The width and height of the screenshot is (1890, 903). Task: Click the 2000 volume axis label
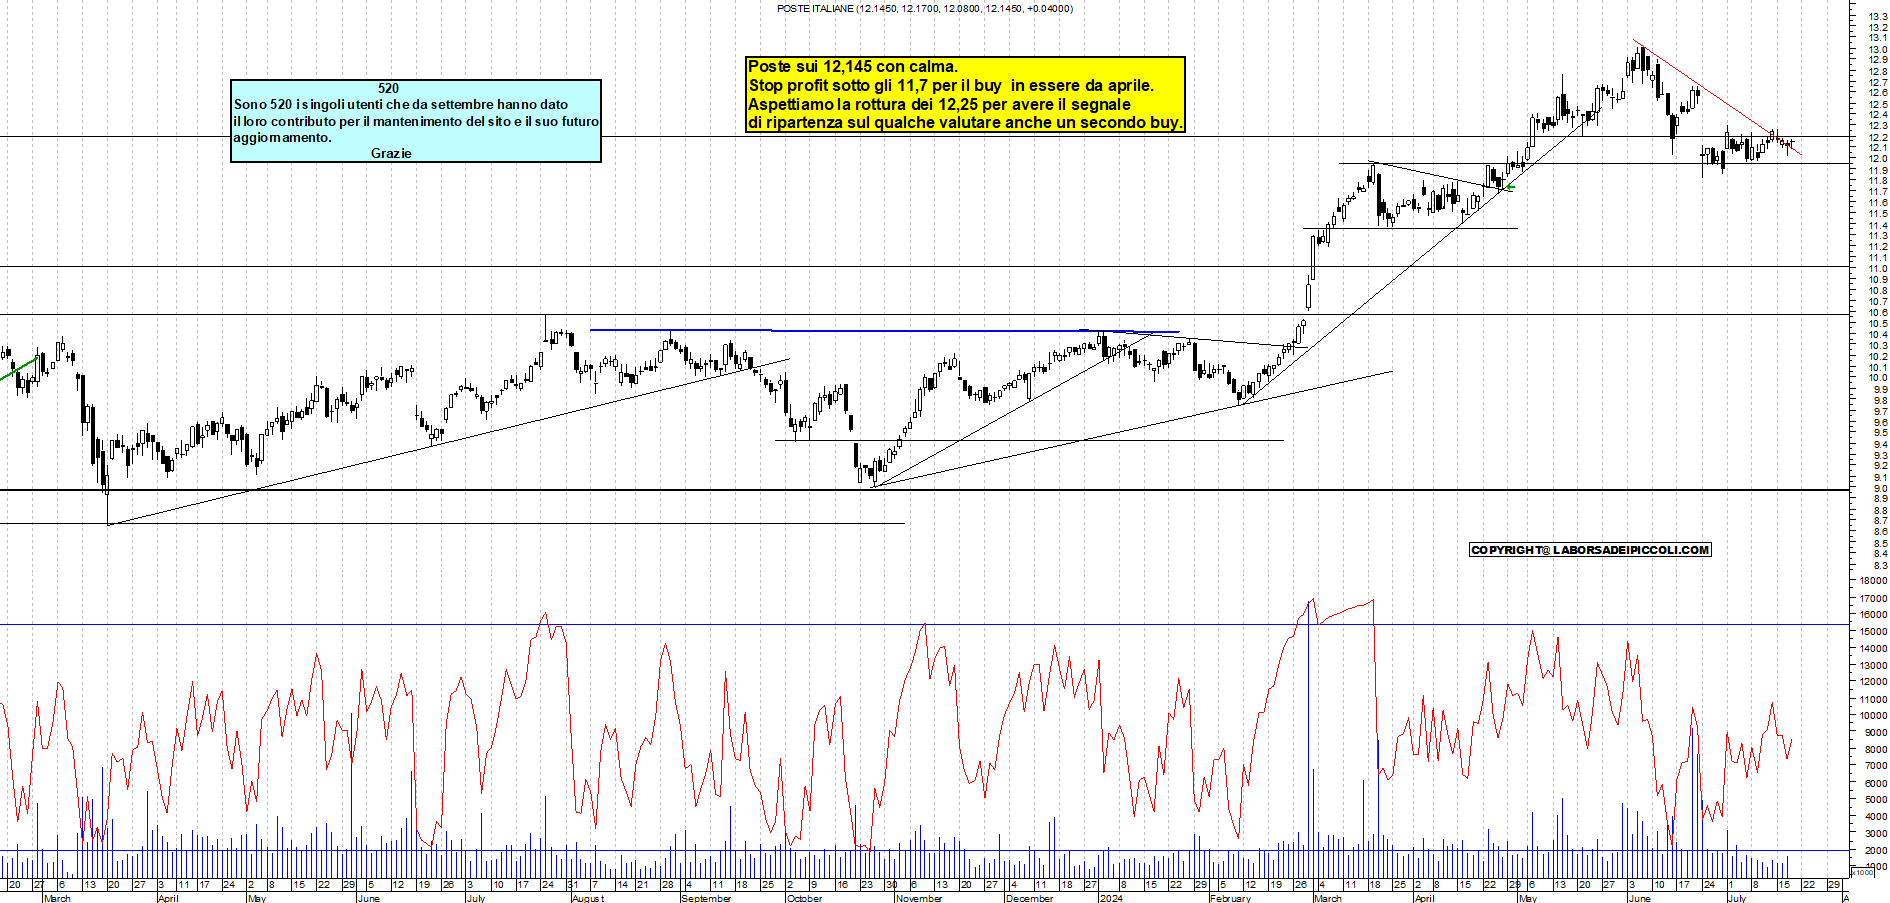pos(1875,850)
